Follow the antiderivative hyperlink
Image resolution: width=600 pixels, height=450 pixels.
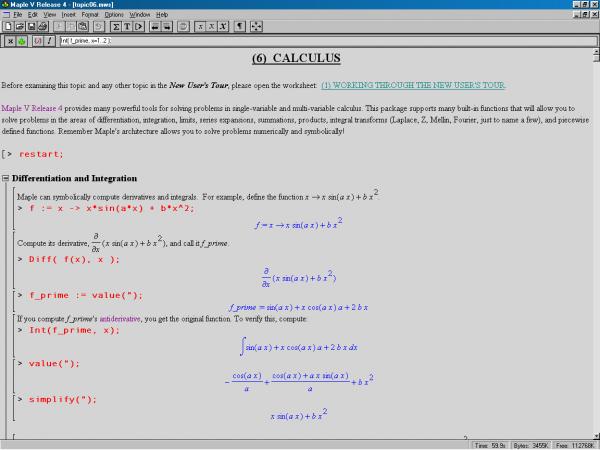[x=120, y=319]
